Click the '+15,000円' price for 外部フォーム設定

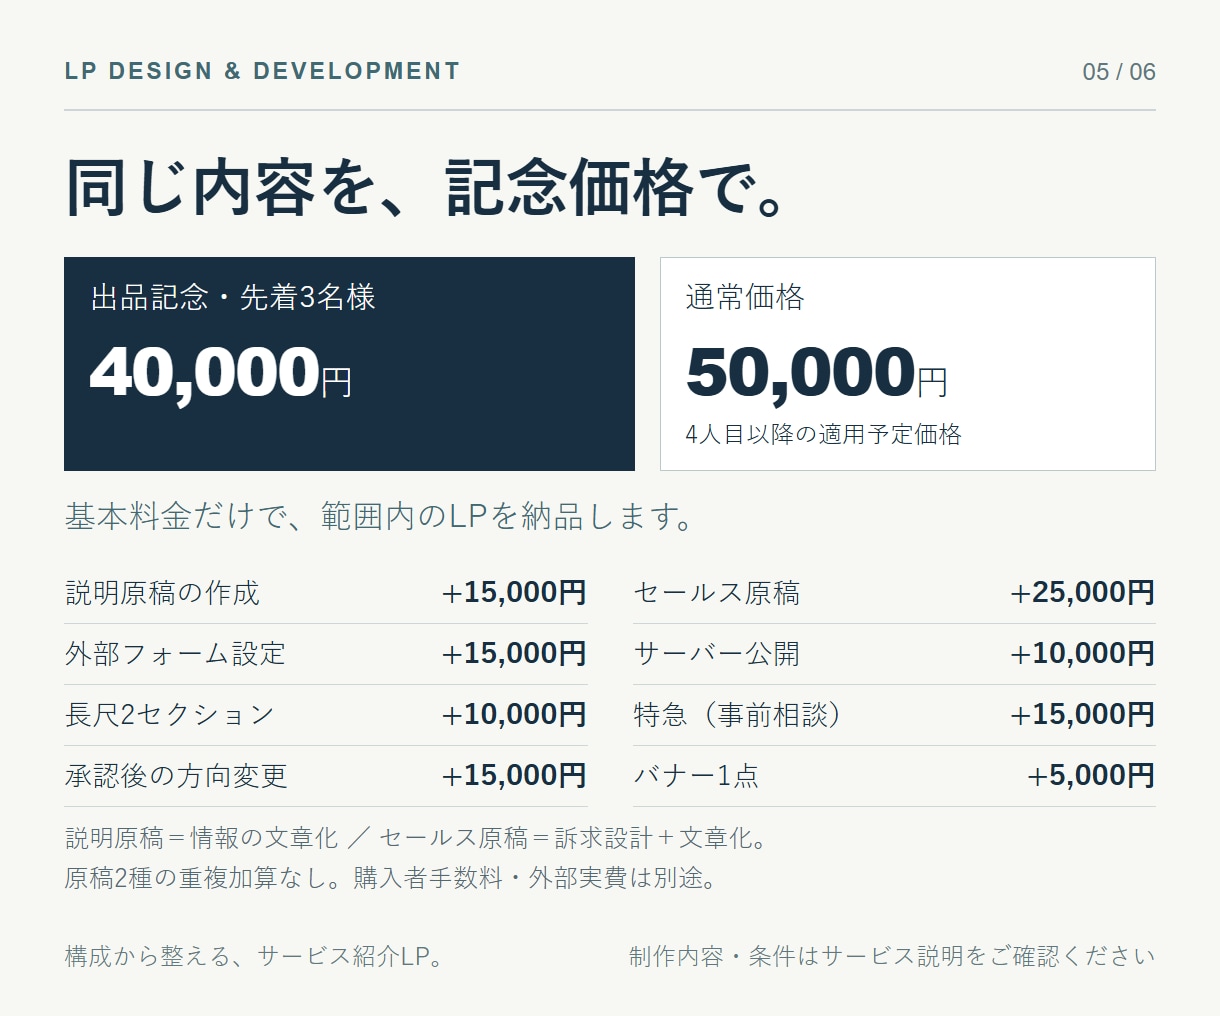click(x=514, y=654)
